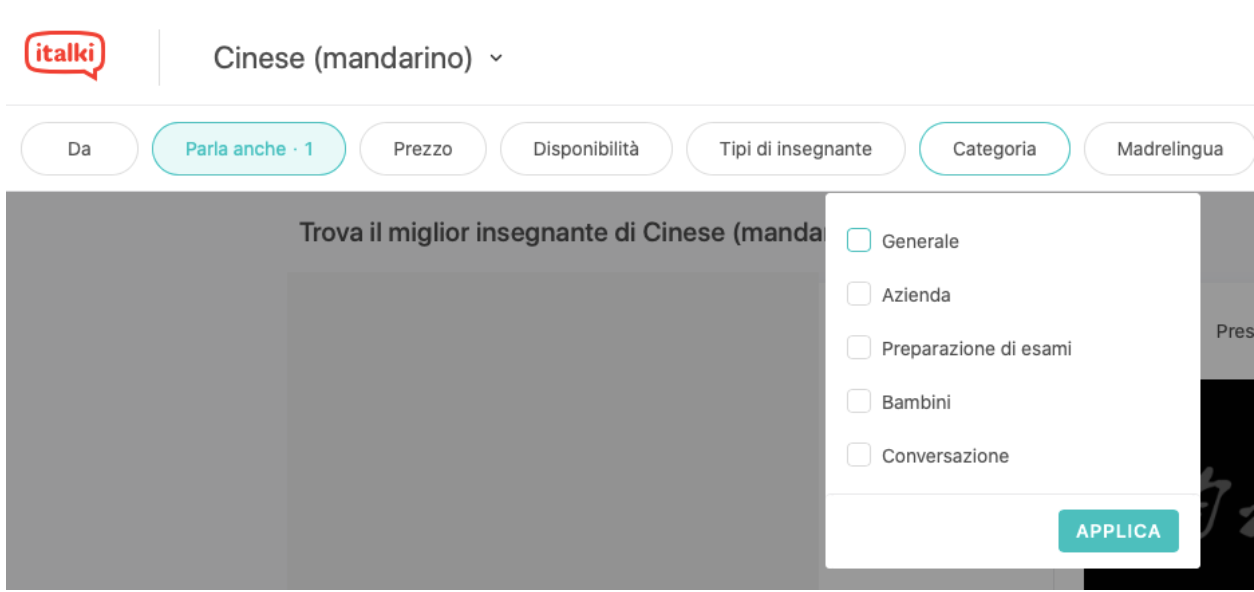Viewport: 1254px width, 592px height.
Task: Expand the Cinese (mandarino) language chevron
Action: [496, 58]
